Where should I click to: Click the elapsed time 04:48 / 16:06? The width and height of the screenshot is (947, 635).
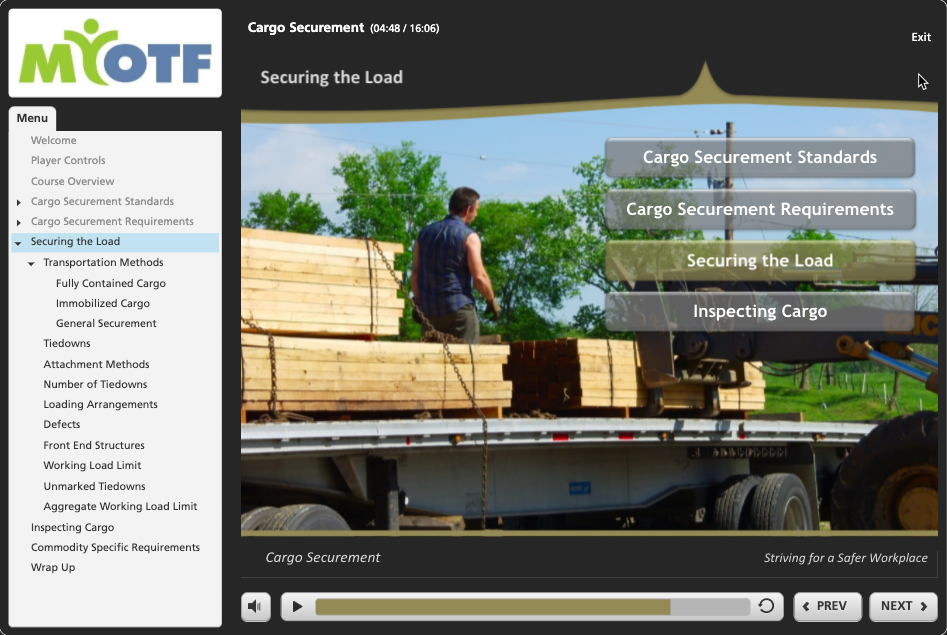(x=405, y=28)
